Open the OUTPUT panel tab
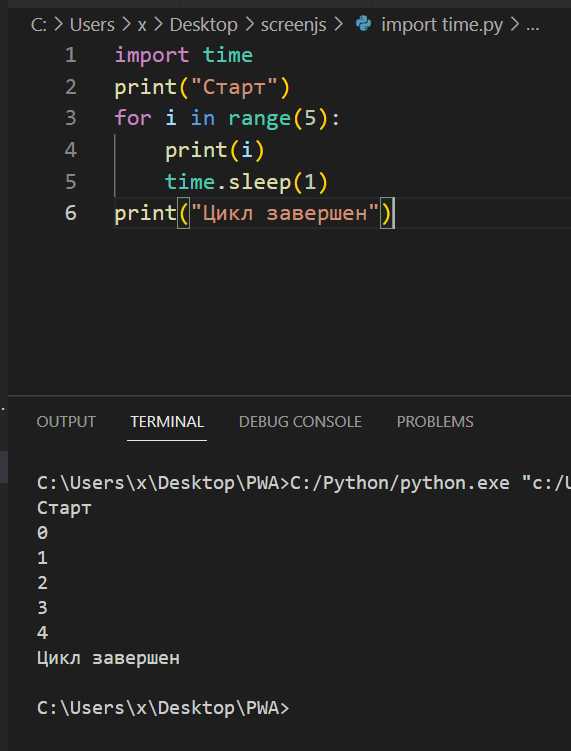Image resolution: width=571 pixels, height=751 pixels. tap(66, 422)
